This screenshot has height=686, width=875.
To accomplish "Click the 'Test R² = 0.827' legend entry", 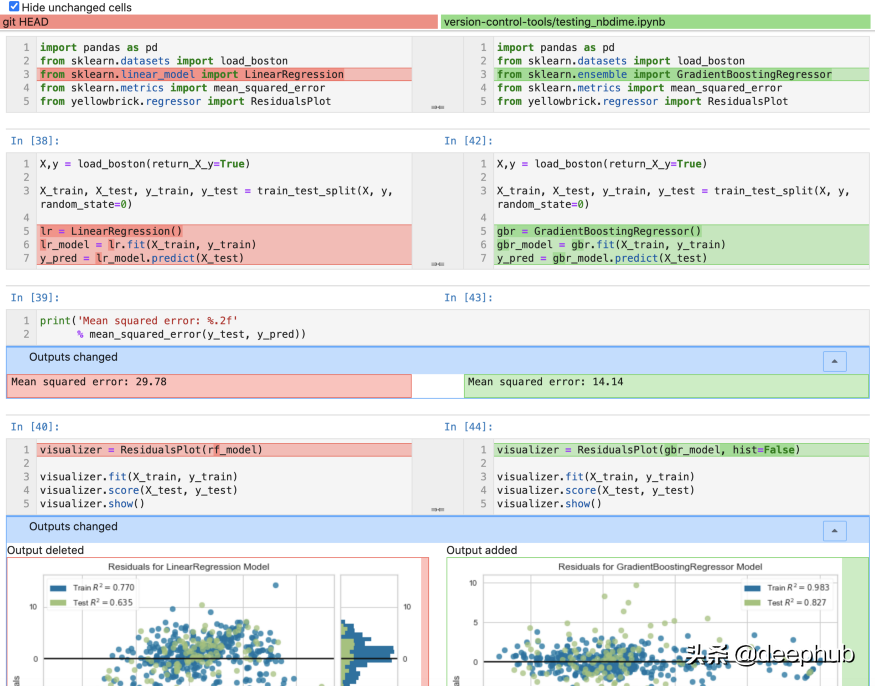I will coord(786,602).
